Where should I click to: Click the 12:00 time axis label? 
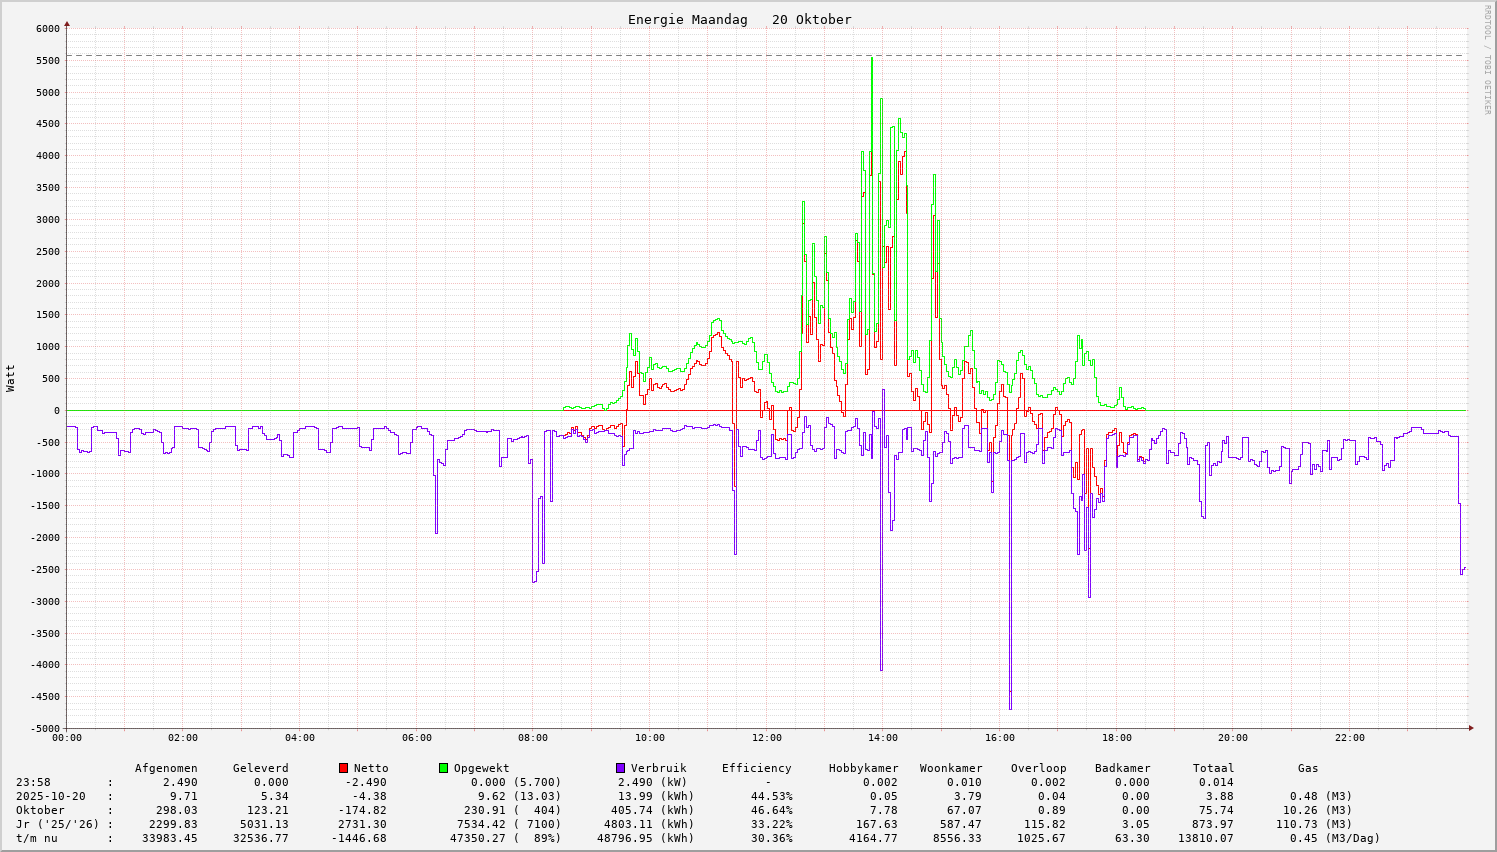(766, 738)
